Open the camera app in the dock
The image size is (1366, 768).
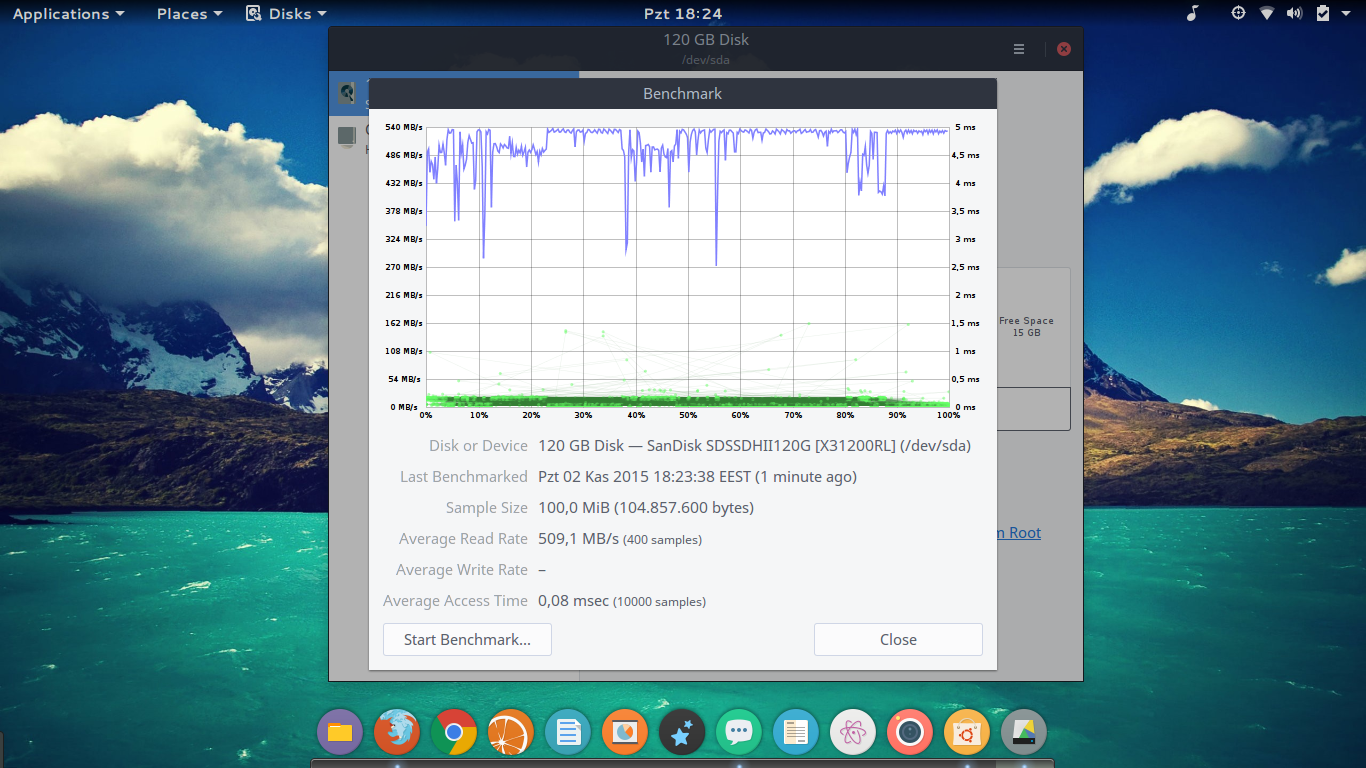(910, 733)
